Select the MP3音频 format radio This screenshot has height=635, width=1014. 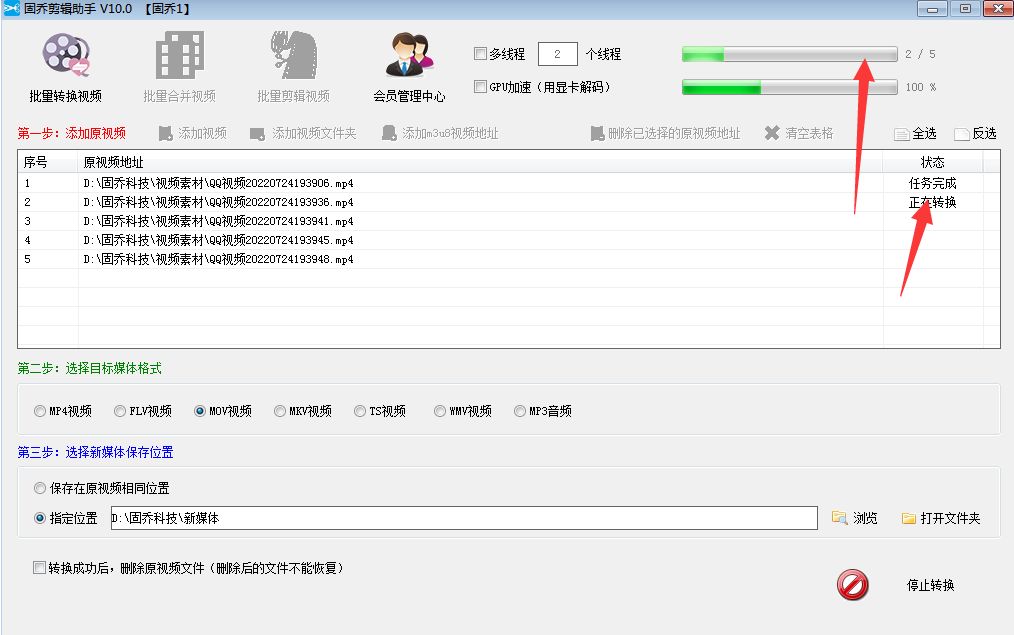520,411
